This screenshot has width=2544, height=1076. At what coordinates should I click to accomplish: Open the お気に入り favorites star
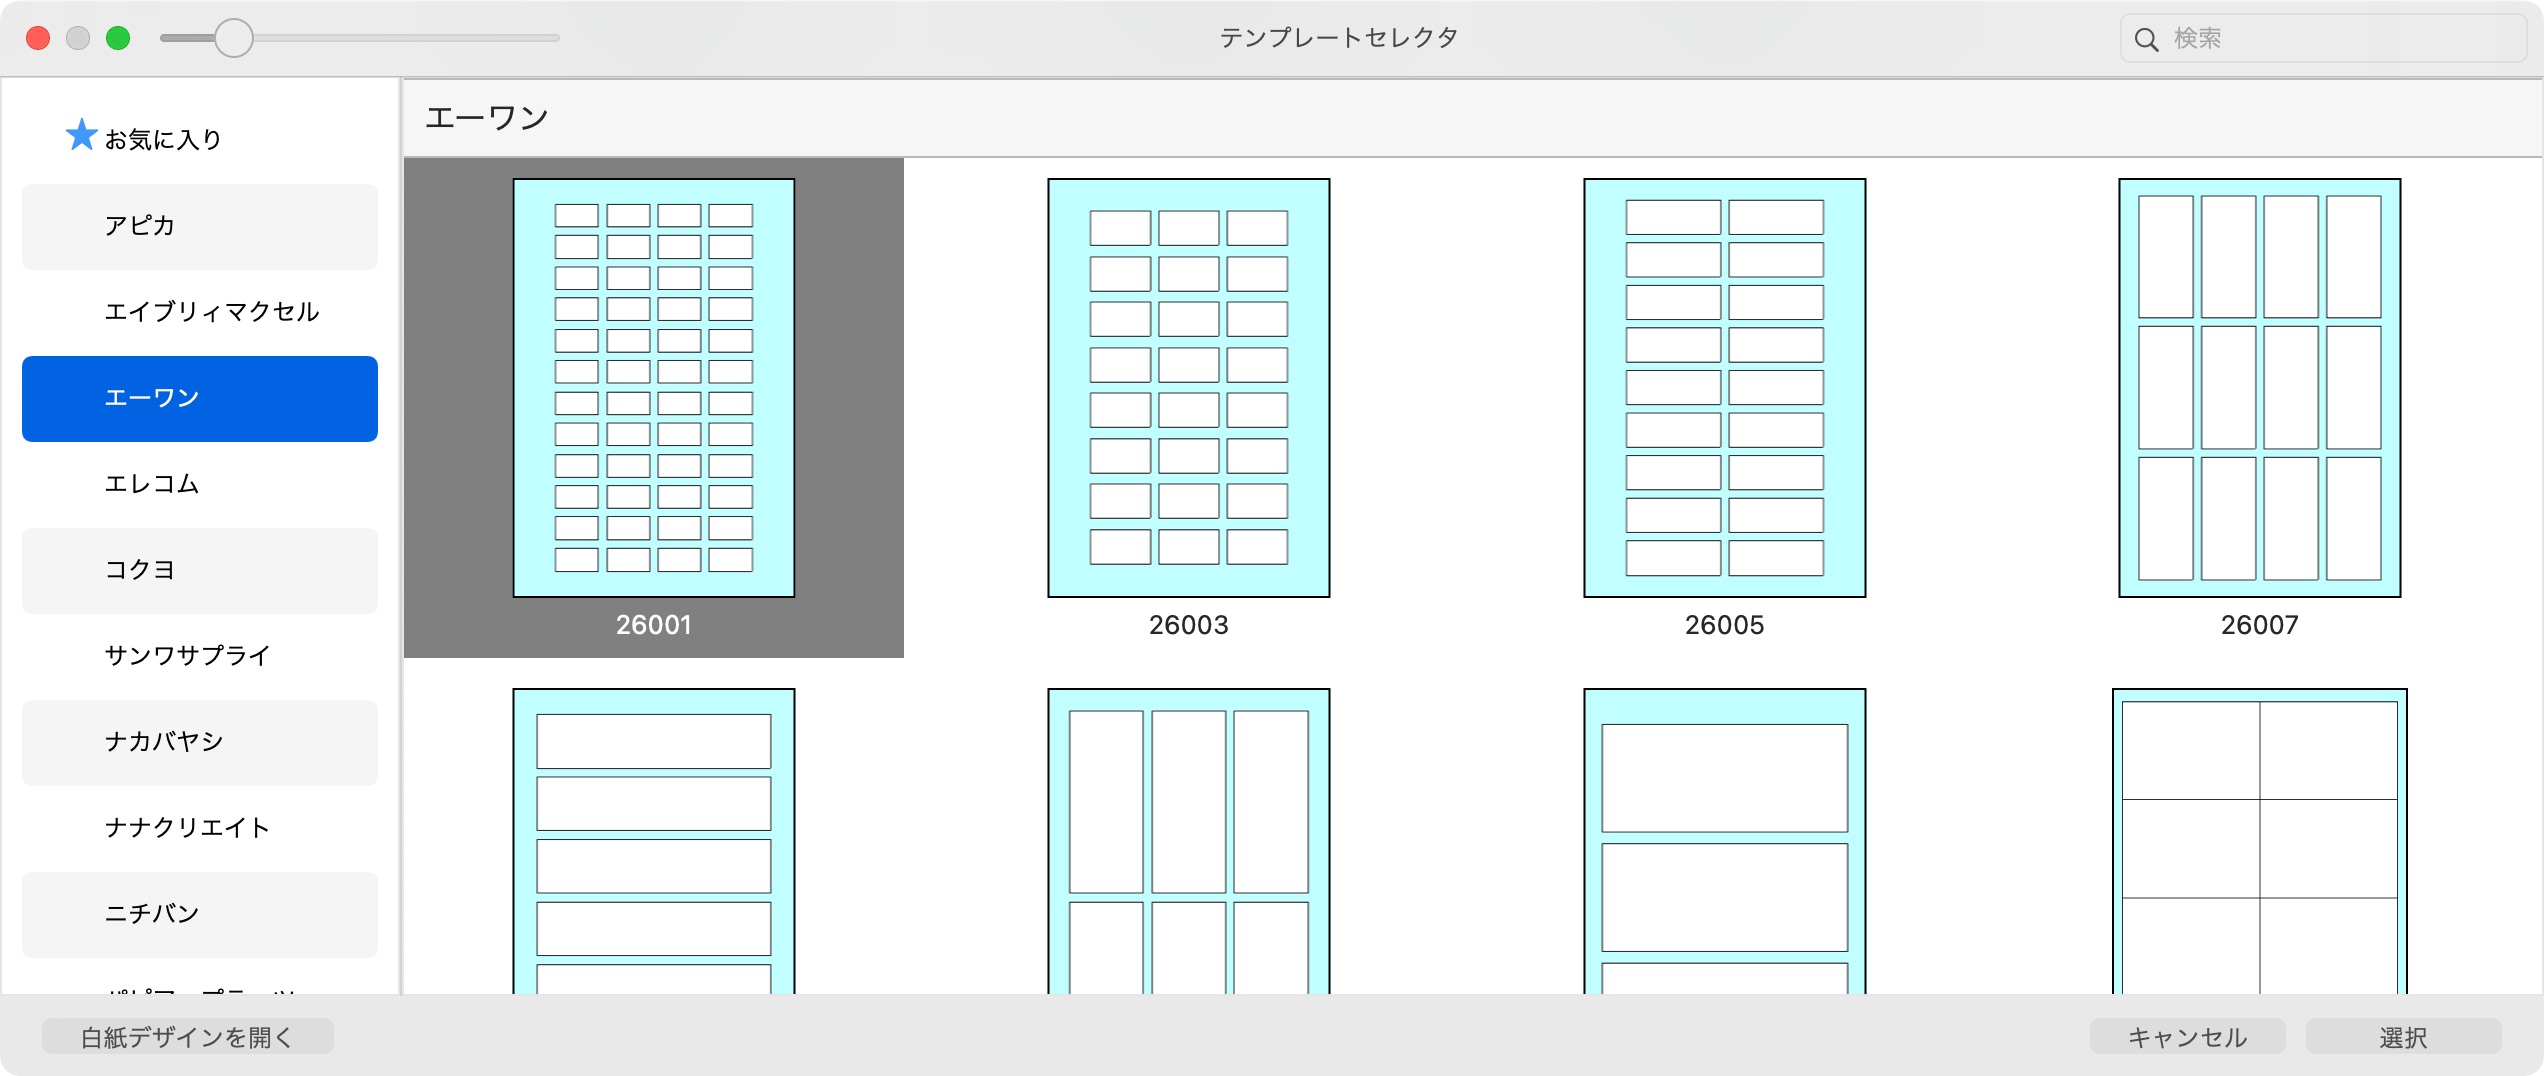(81, 136)
